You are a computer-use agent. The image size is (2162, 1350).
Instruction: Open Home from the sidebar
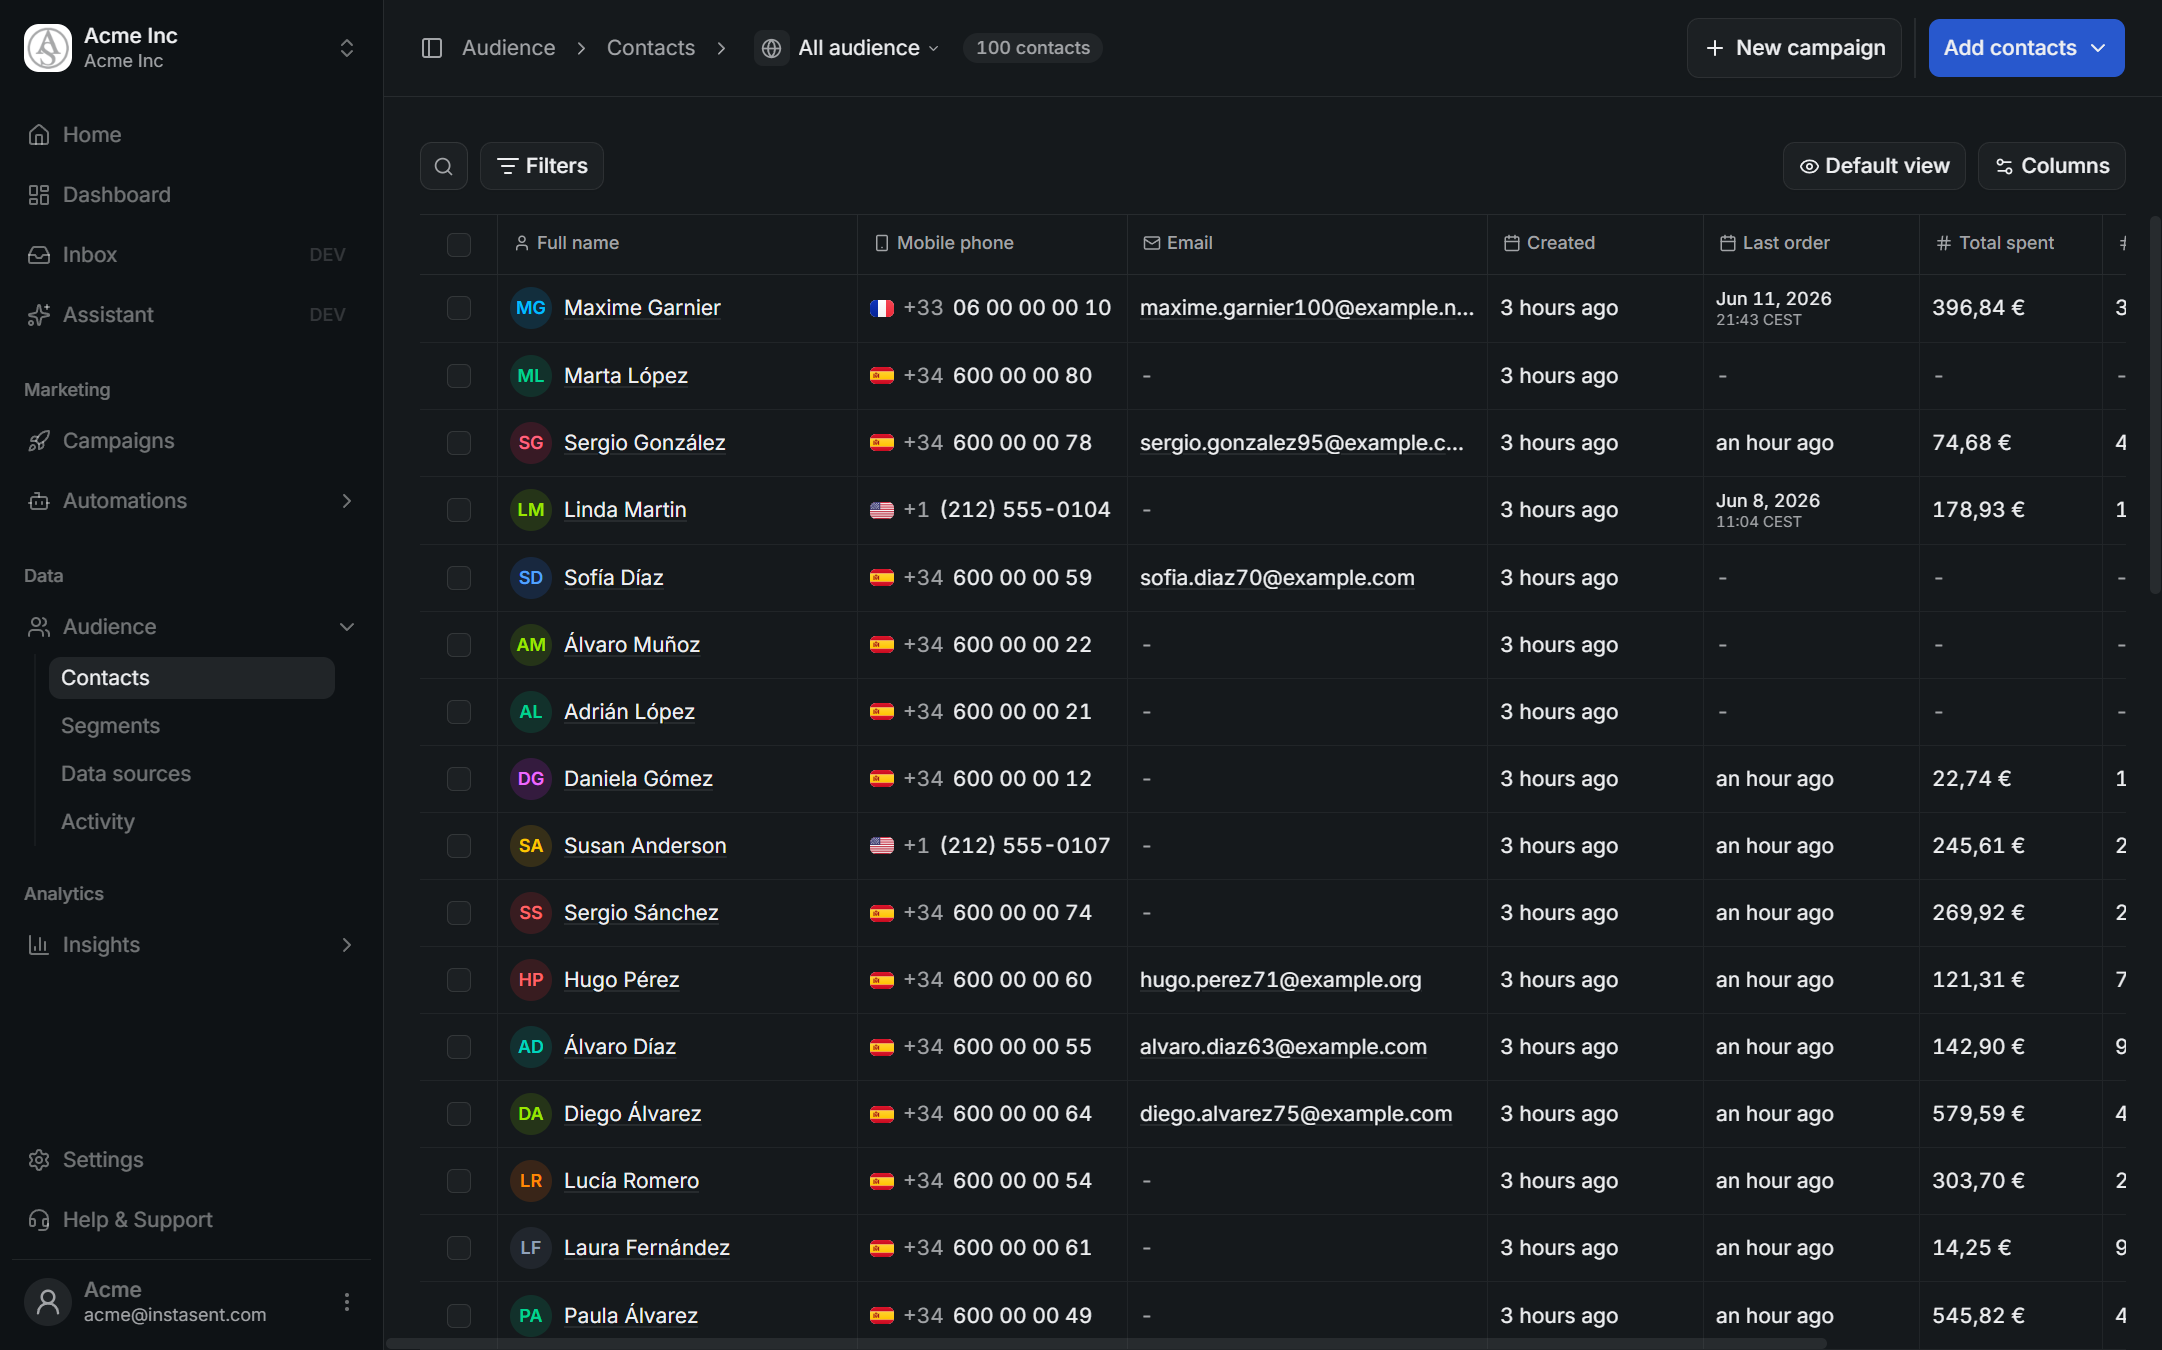click(92, 135)
